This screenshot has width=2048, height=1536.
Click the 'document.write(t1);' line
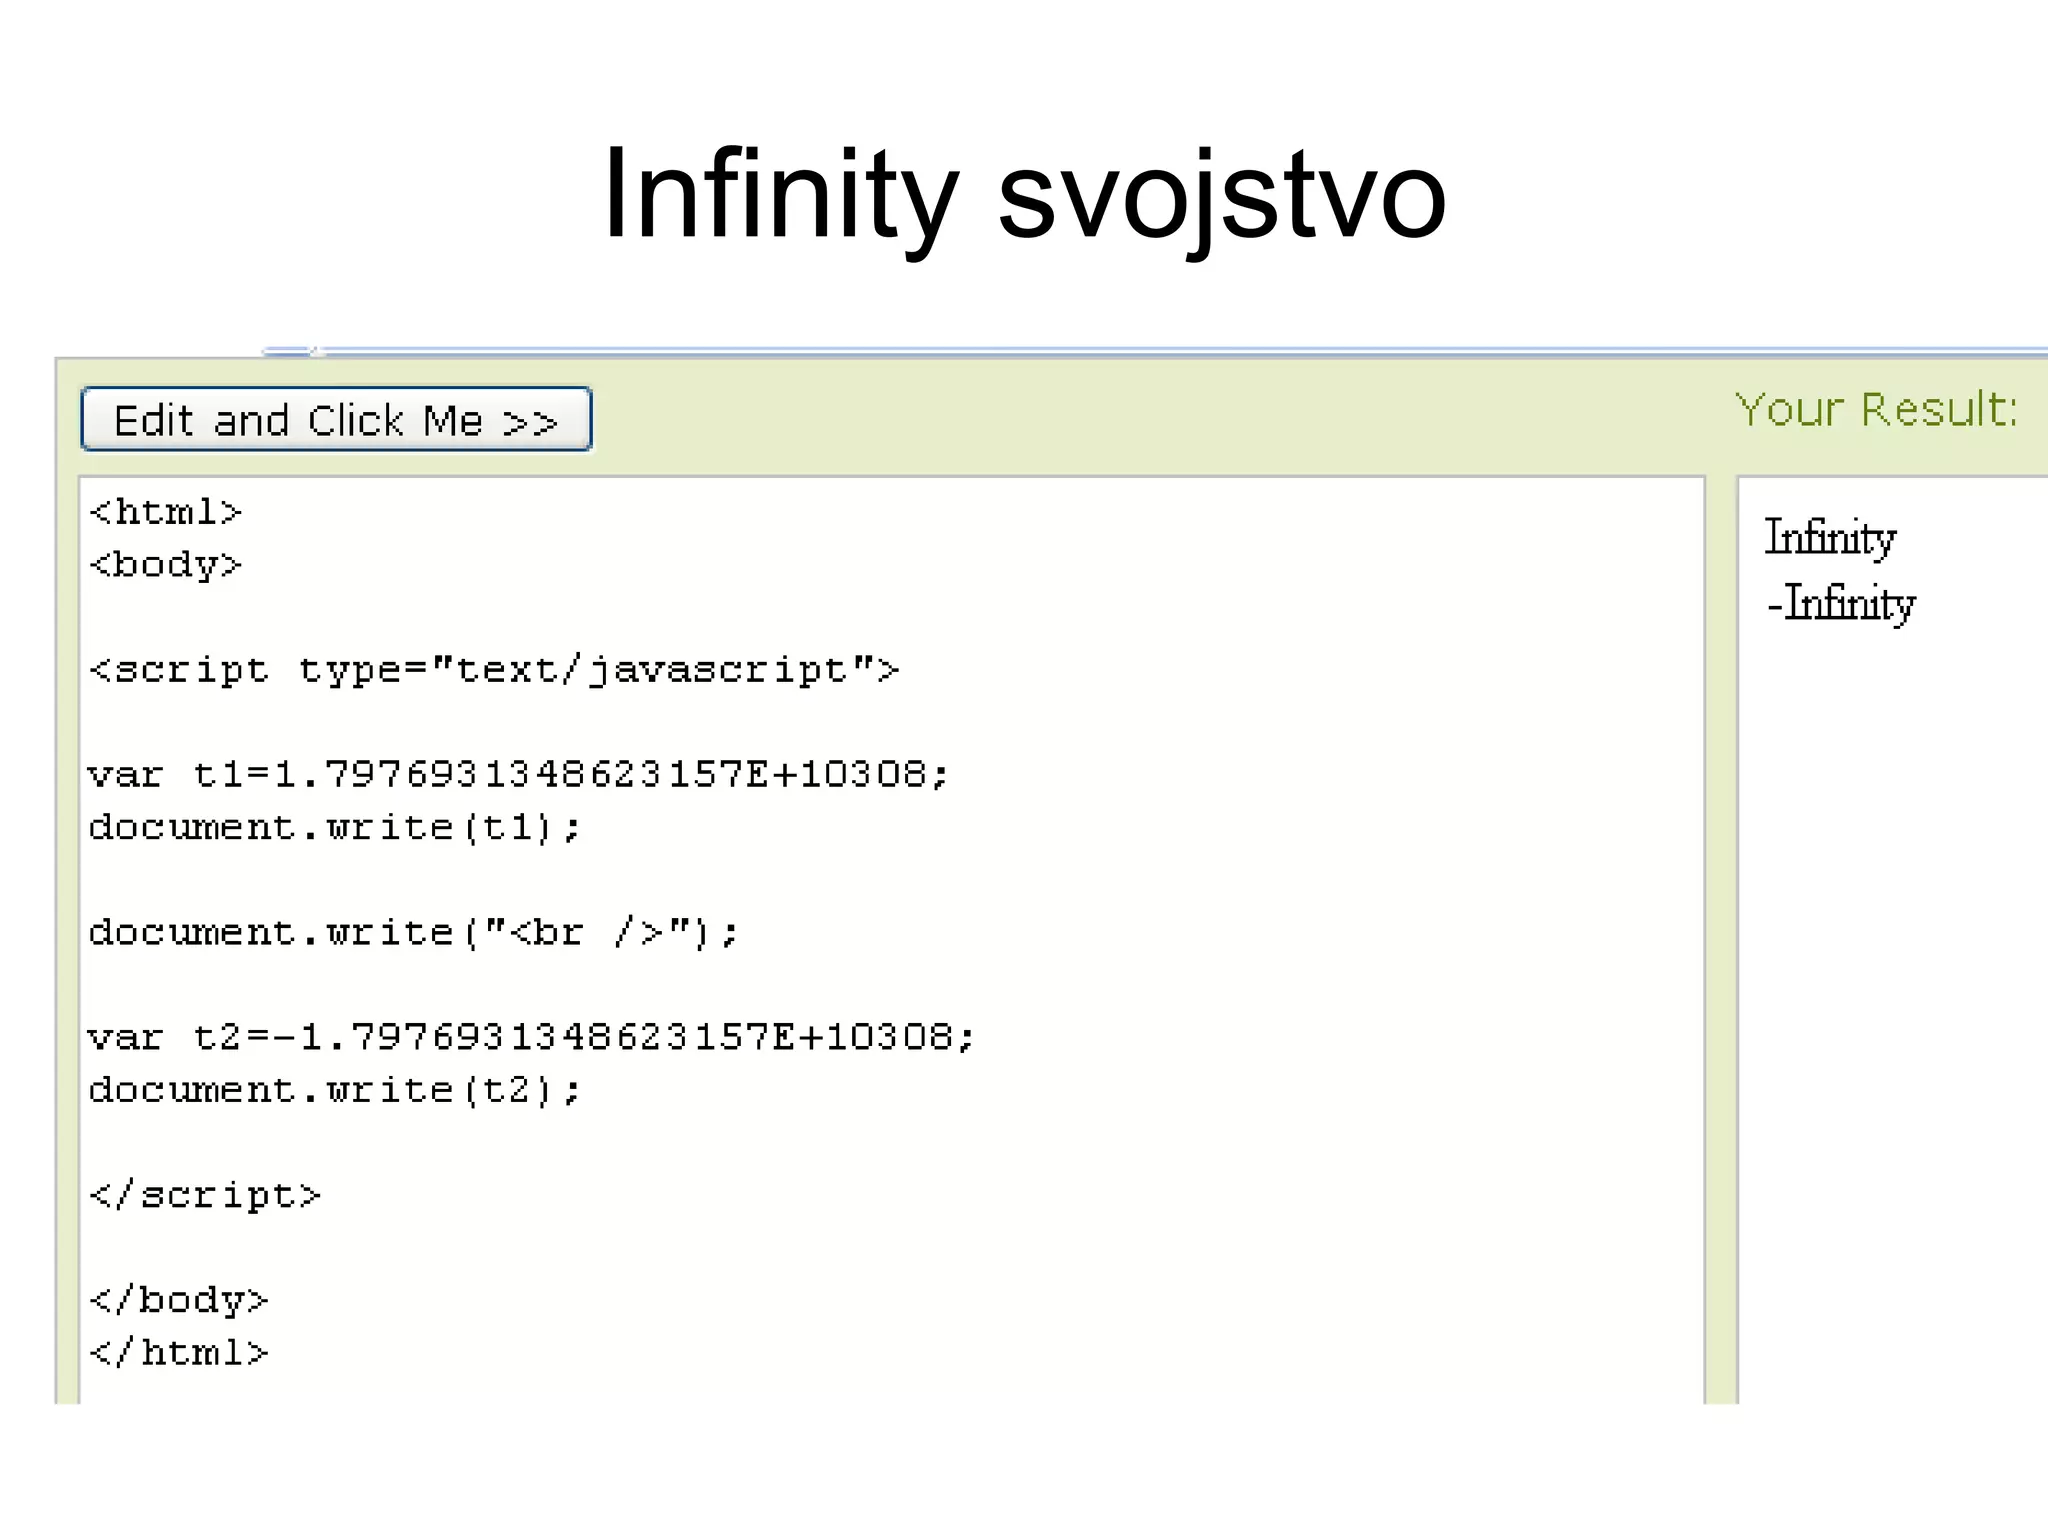(334, 827)
